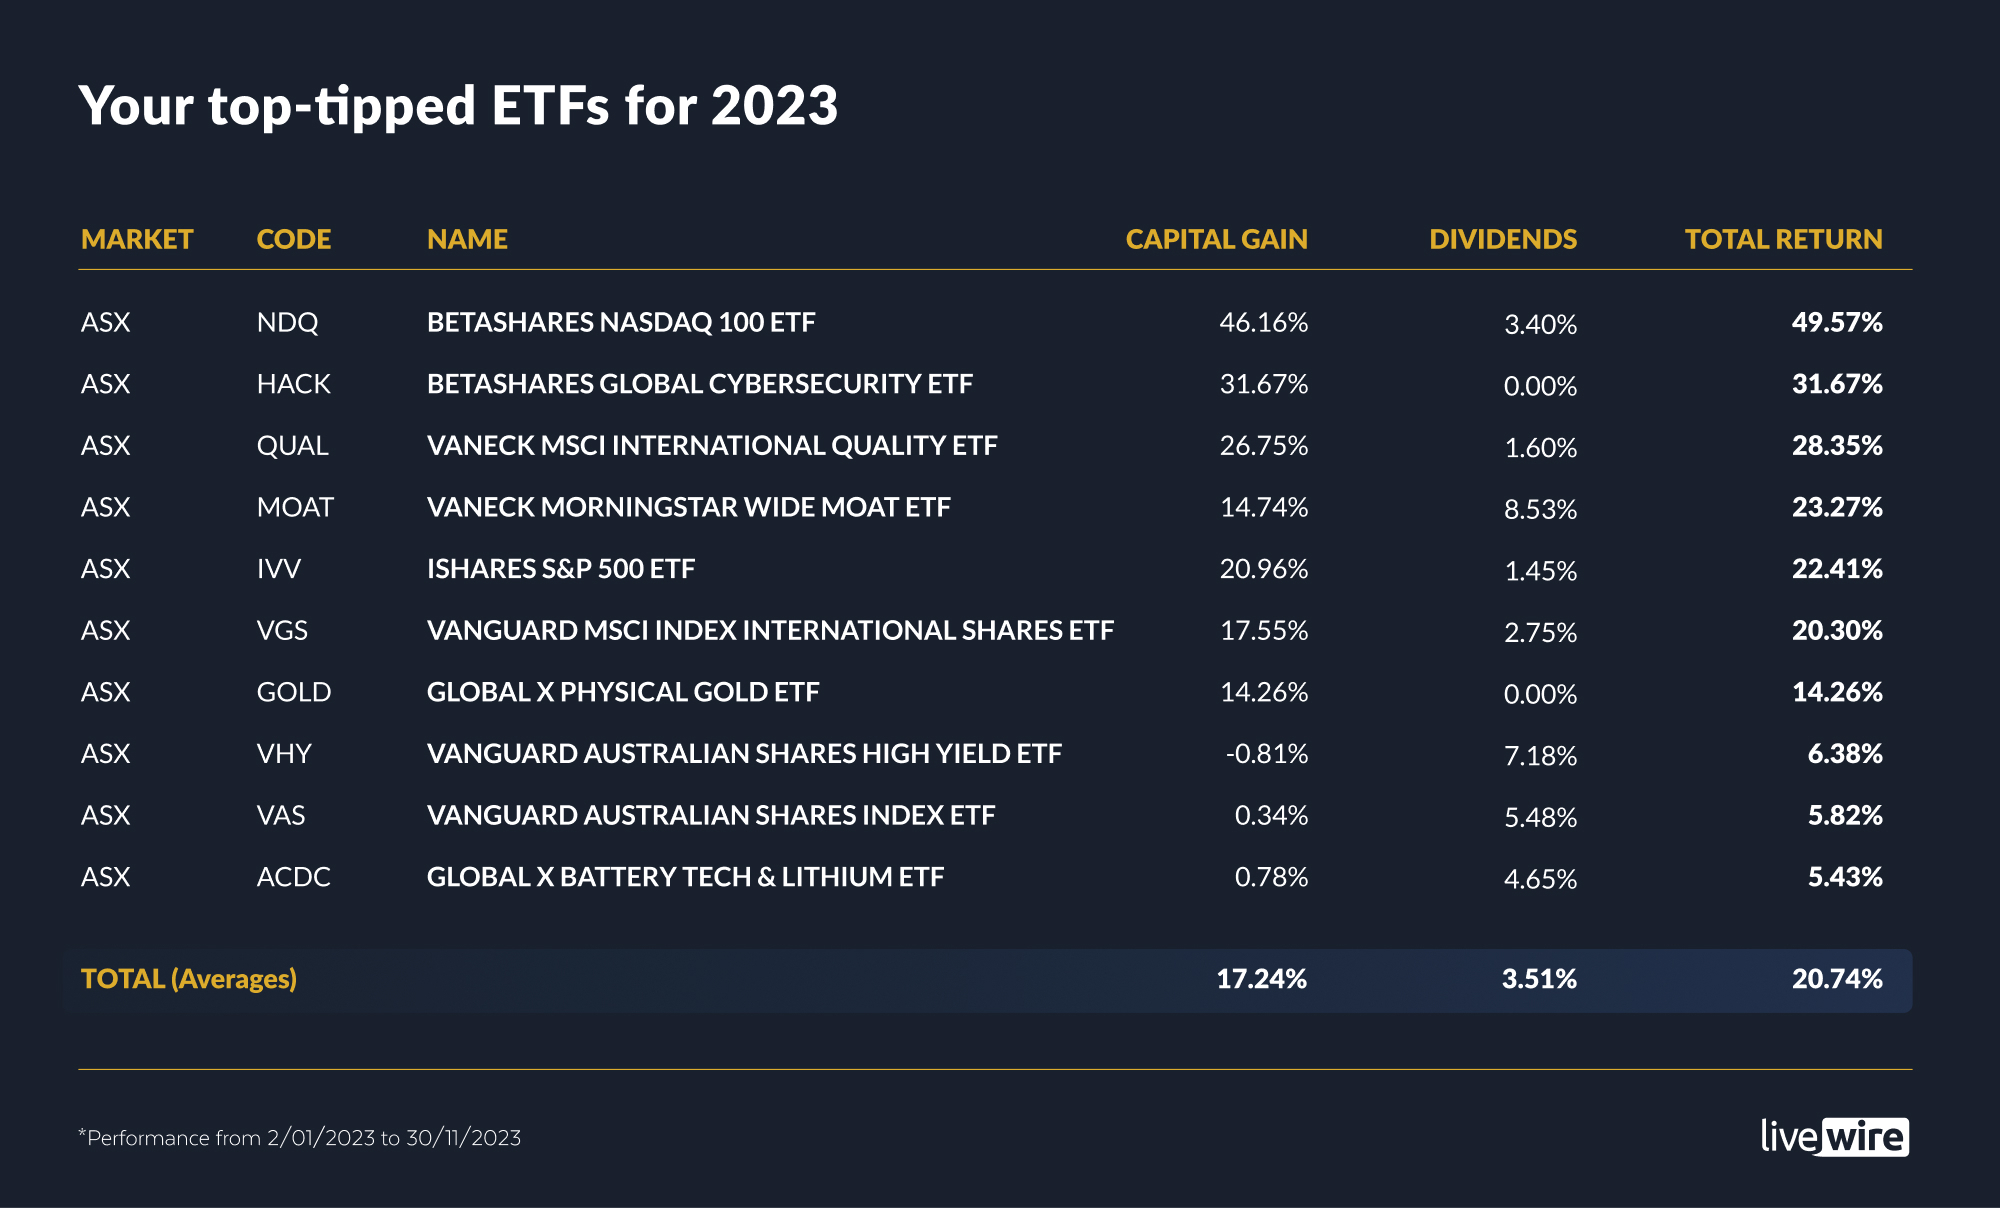The width and height of the screenshot is (2000, 1208).
Task: Click the MARKET column header
Action: tap(137, 239)
